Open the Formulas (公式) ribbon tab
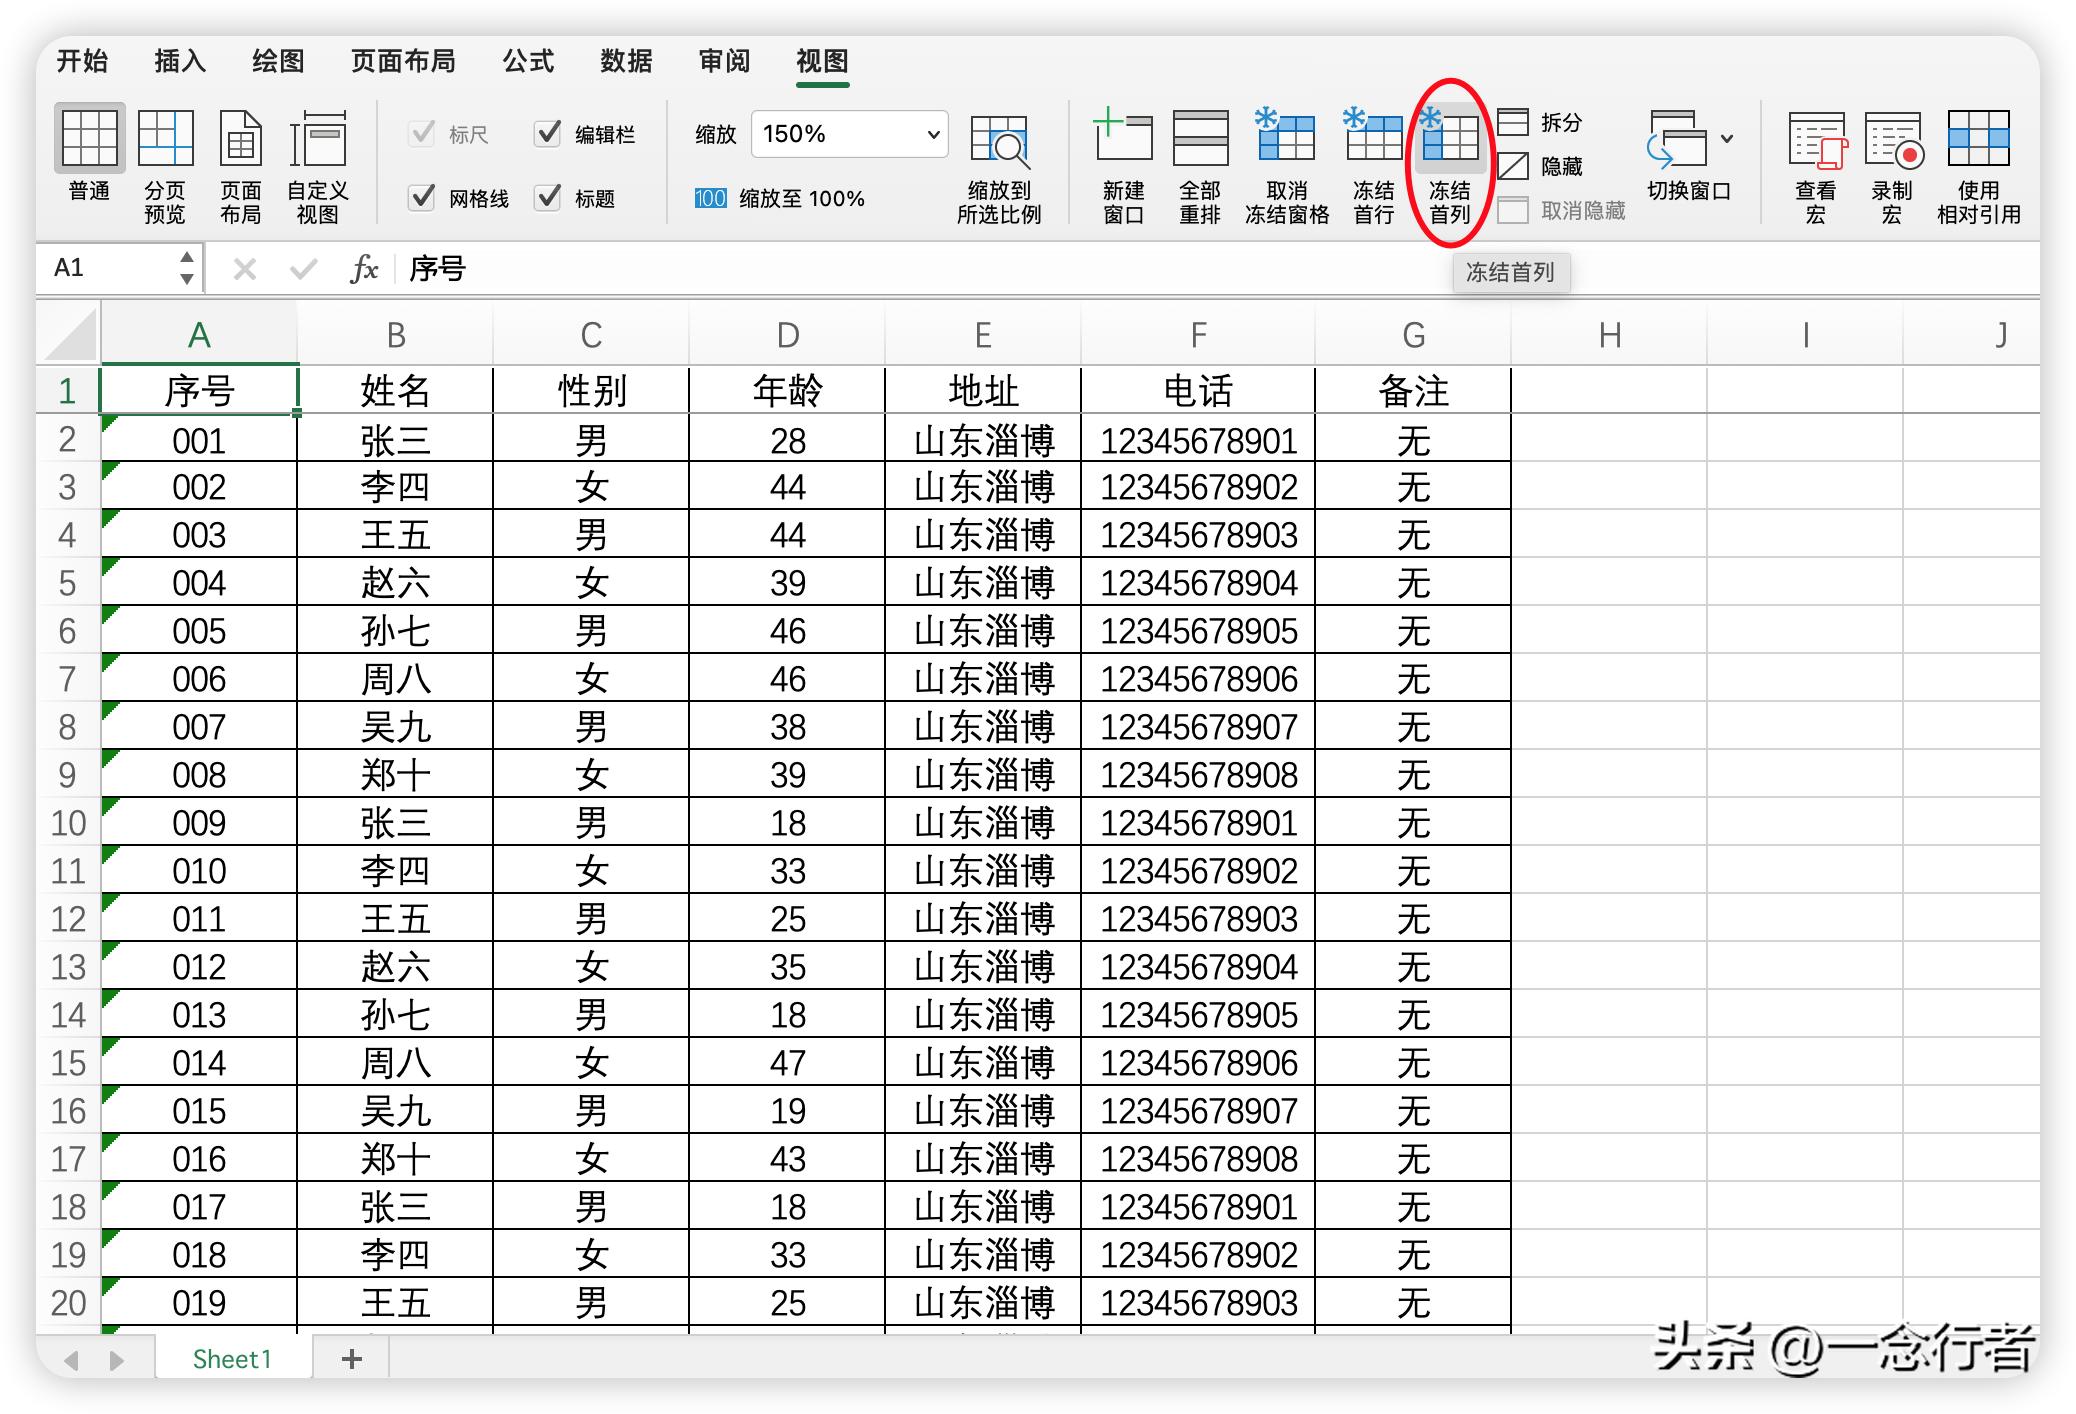This screenshot has width=2076, height=1414. (x=527, y=61)
